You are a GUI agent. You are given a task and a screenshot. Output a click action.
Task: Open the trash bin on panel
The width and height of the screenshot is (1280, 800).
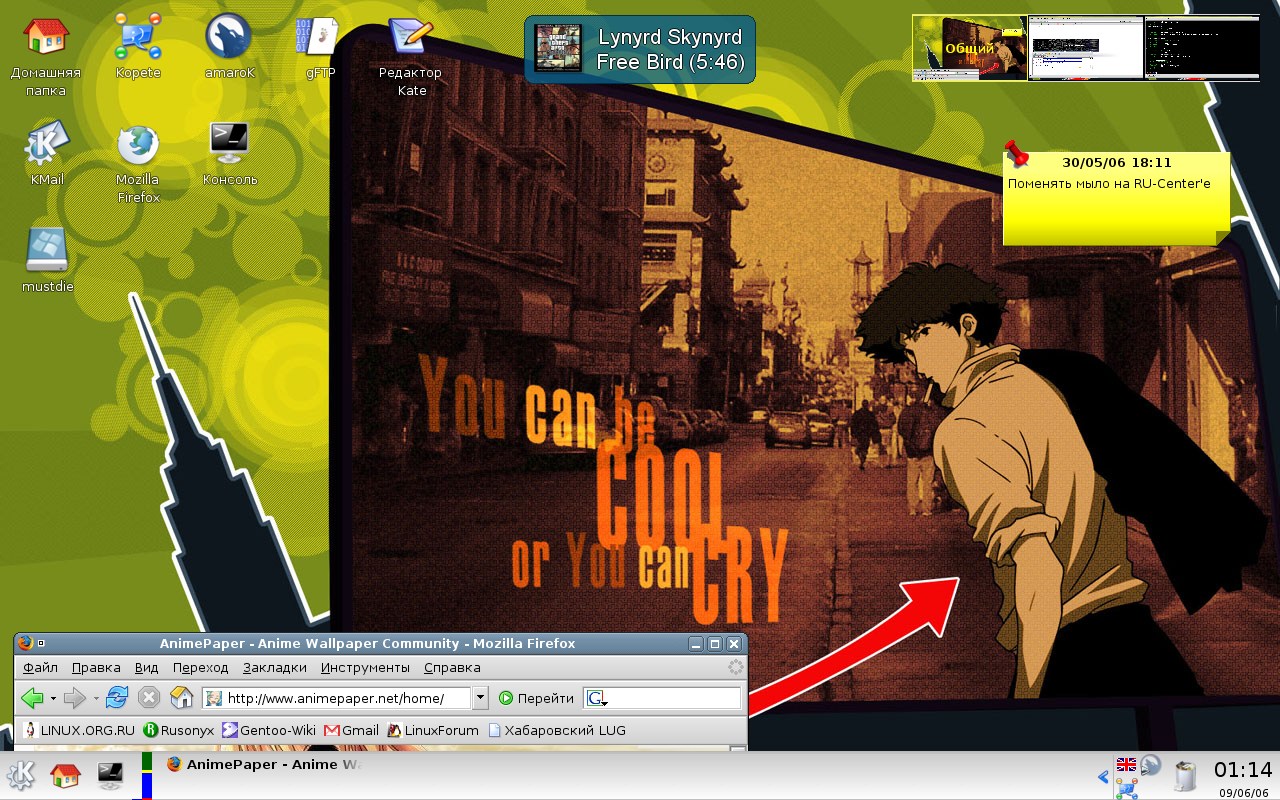click(x=1185, y=777)
